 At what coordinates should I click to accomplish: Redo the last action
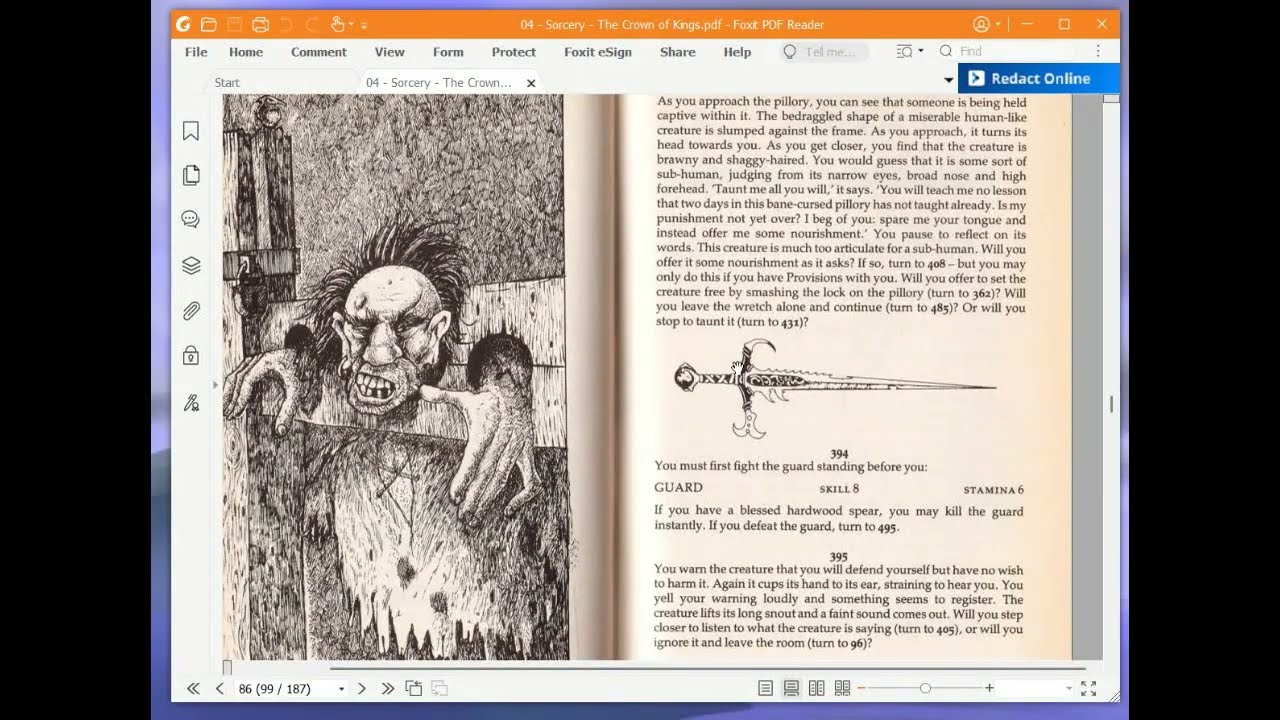[x=312, y=24]
